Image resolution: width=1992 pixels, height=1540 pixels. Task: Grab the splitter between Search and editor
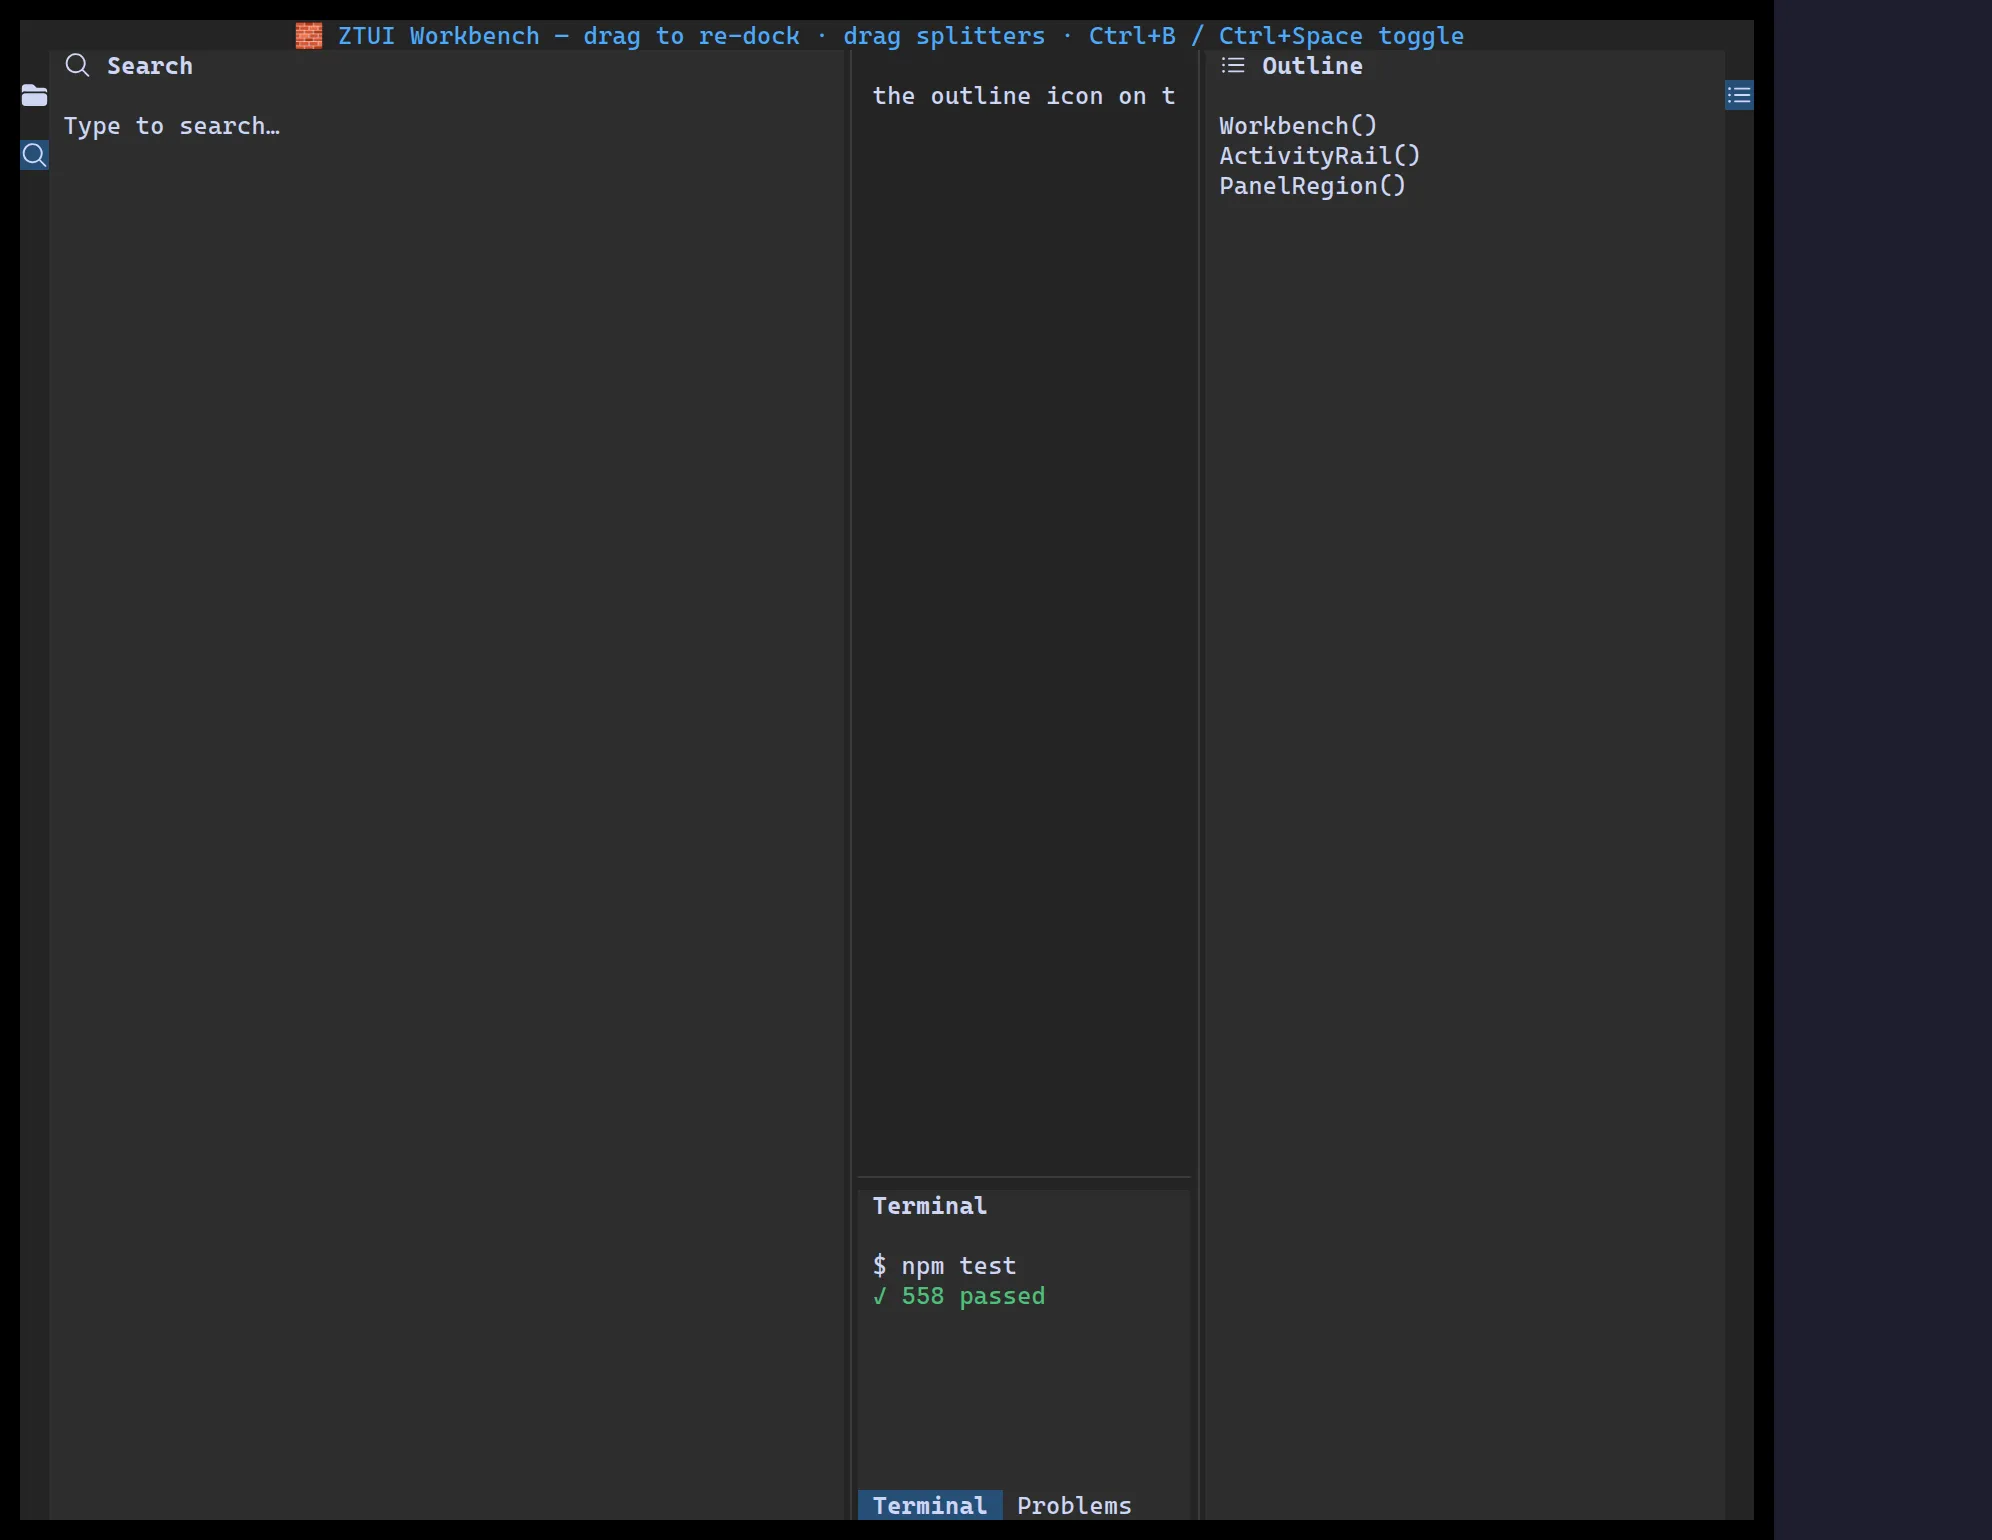coord(851,785)
